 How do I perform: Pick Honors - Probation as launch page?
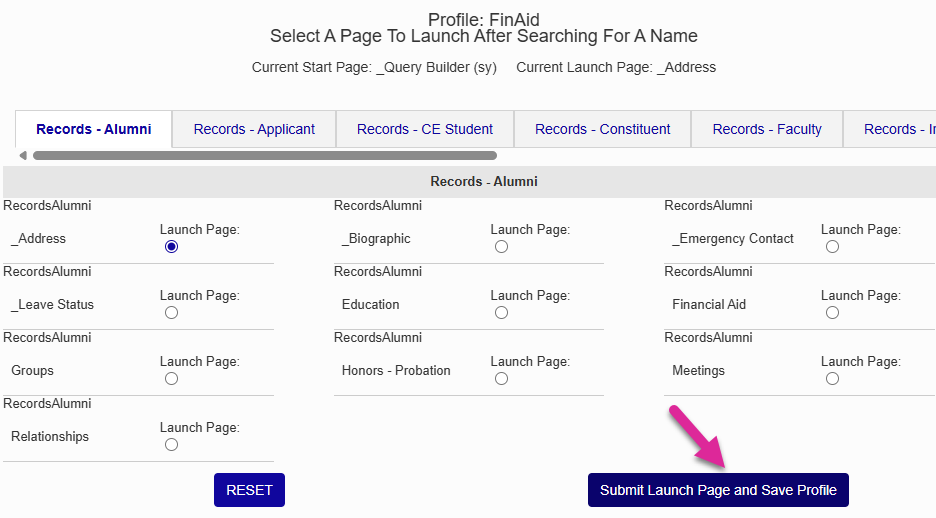(501, 379)
